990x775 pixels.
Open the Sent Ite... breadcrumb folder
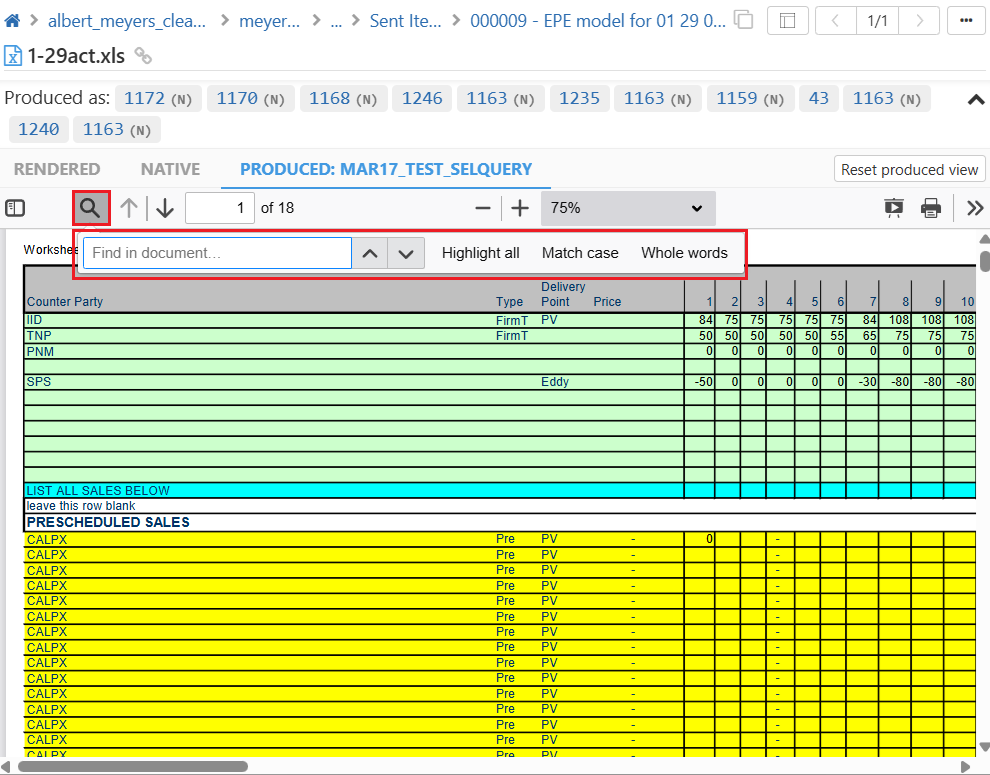pyautogui.click(x=405, y=21)
